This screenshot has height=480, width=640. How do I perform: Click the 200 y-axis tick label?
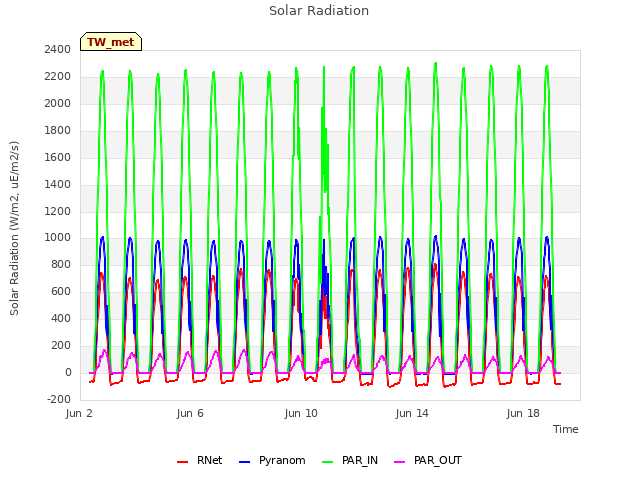point(61,345)
